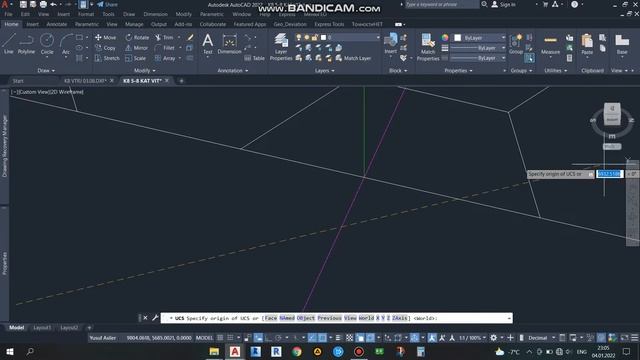Click the World option in command line
The width and height of the screenshot is (640, 360).
click(366, 318)
